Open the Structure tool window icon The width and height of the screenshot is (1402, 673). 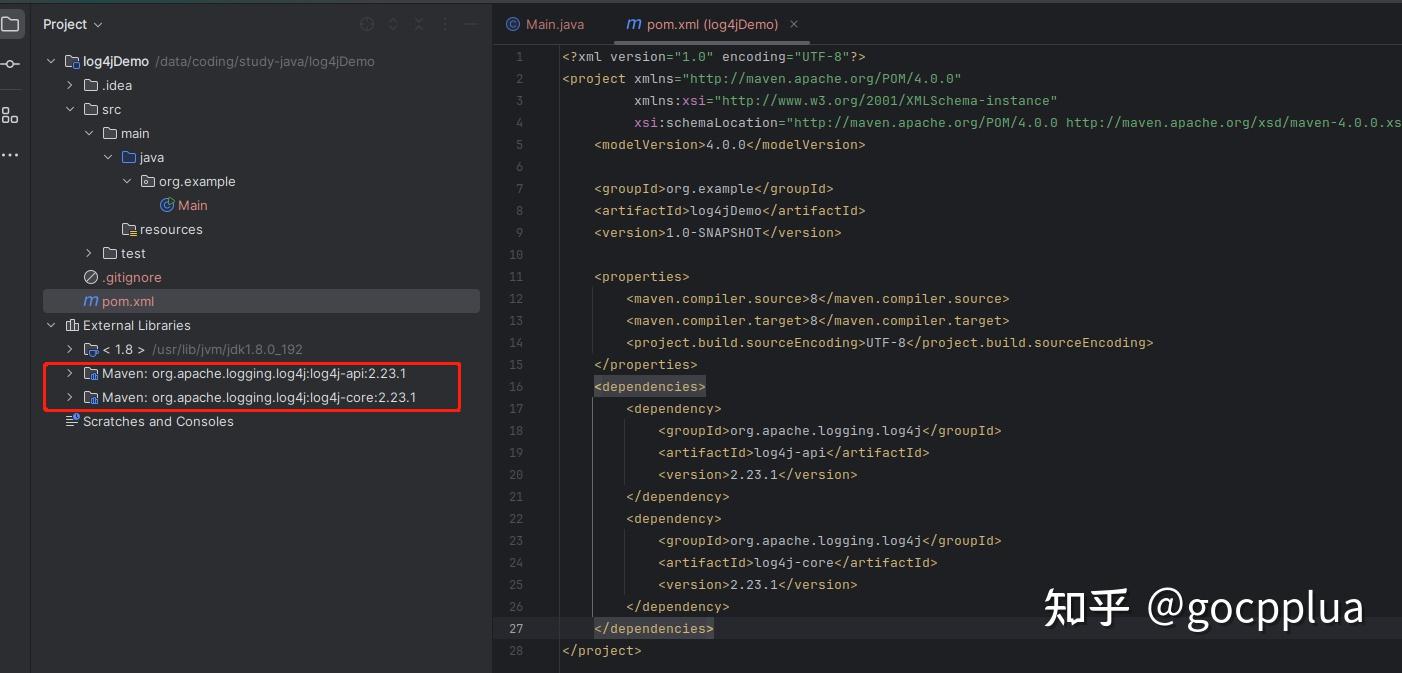click(10, 114)
